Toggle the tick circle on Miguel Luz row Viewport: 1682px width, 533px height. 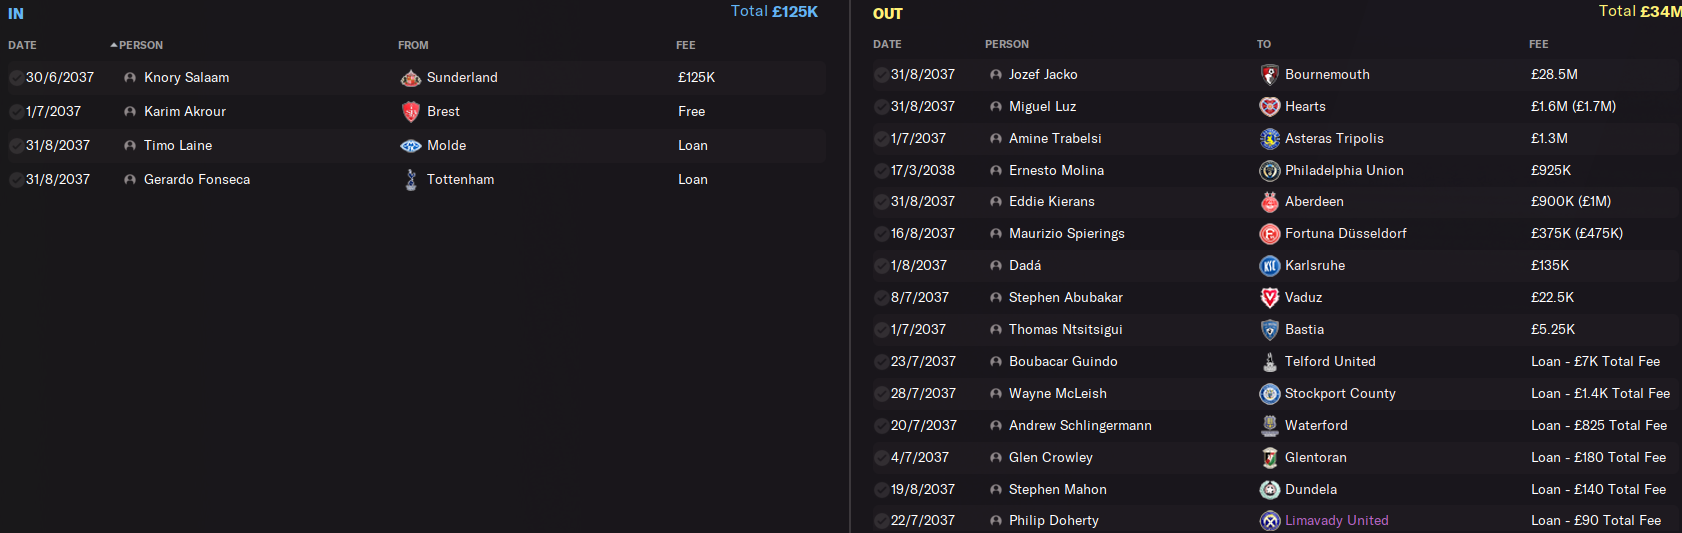(x=881, y=107)
